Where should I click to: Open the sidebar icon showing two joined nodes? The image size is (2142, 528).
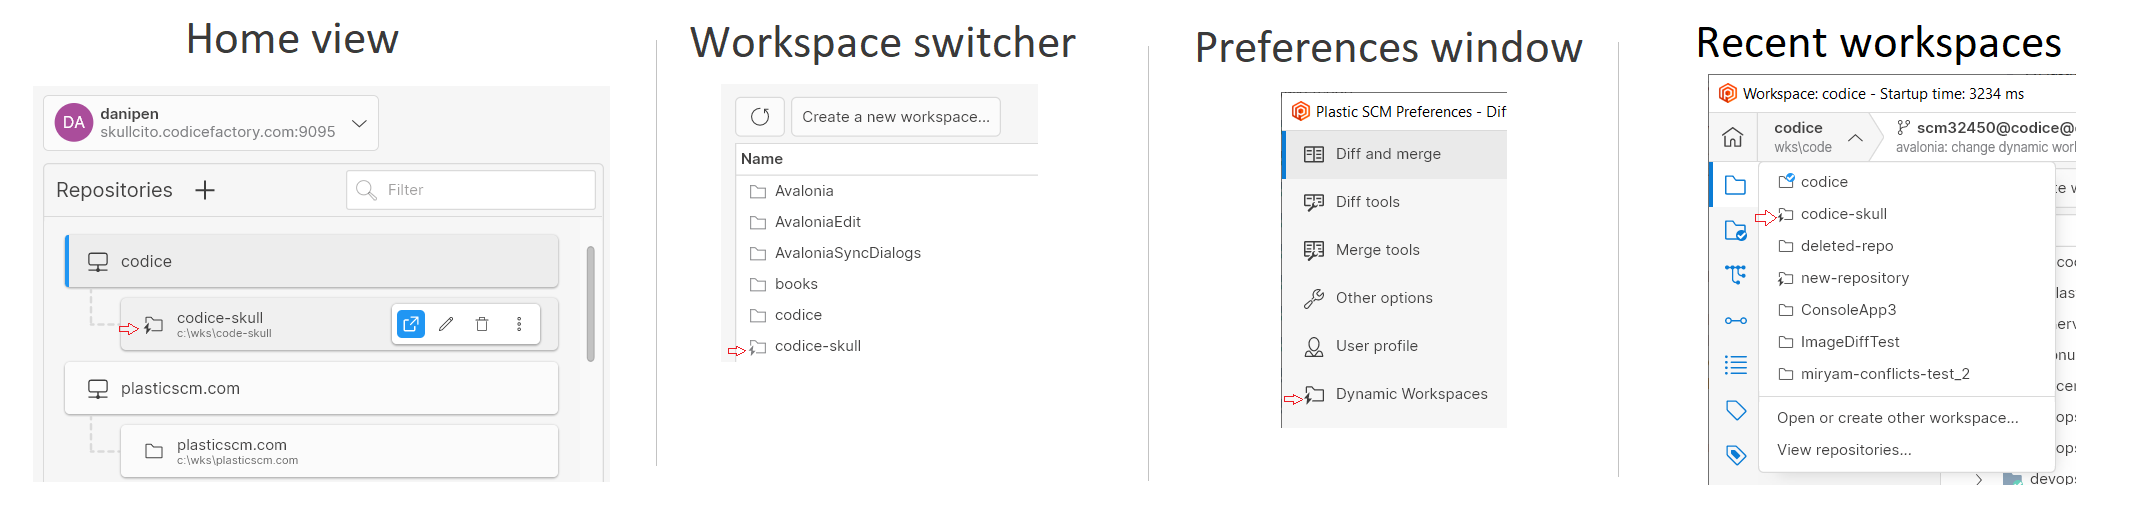pyautogui.click(x=1736, y=321)
